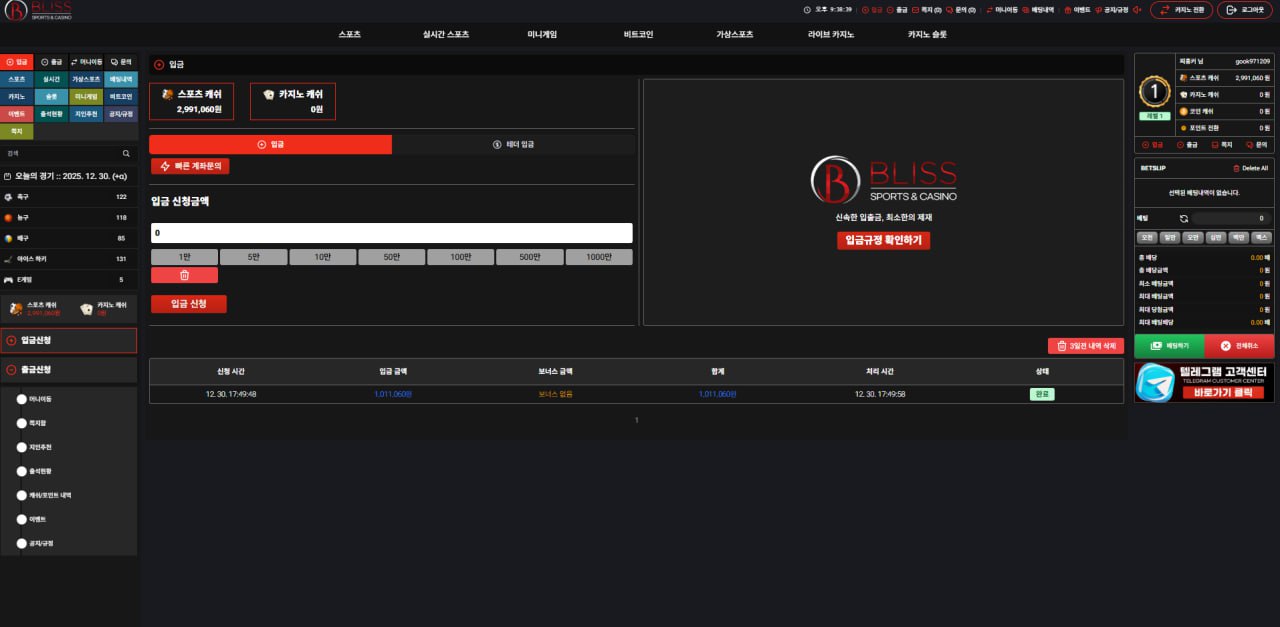
Task: Select the 미니이동 radio item in sidebar
Action: click(22, 399)
